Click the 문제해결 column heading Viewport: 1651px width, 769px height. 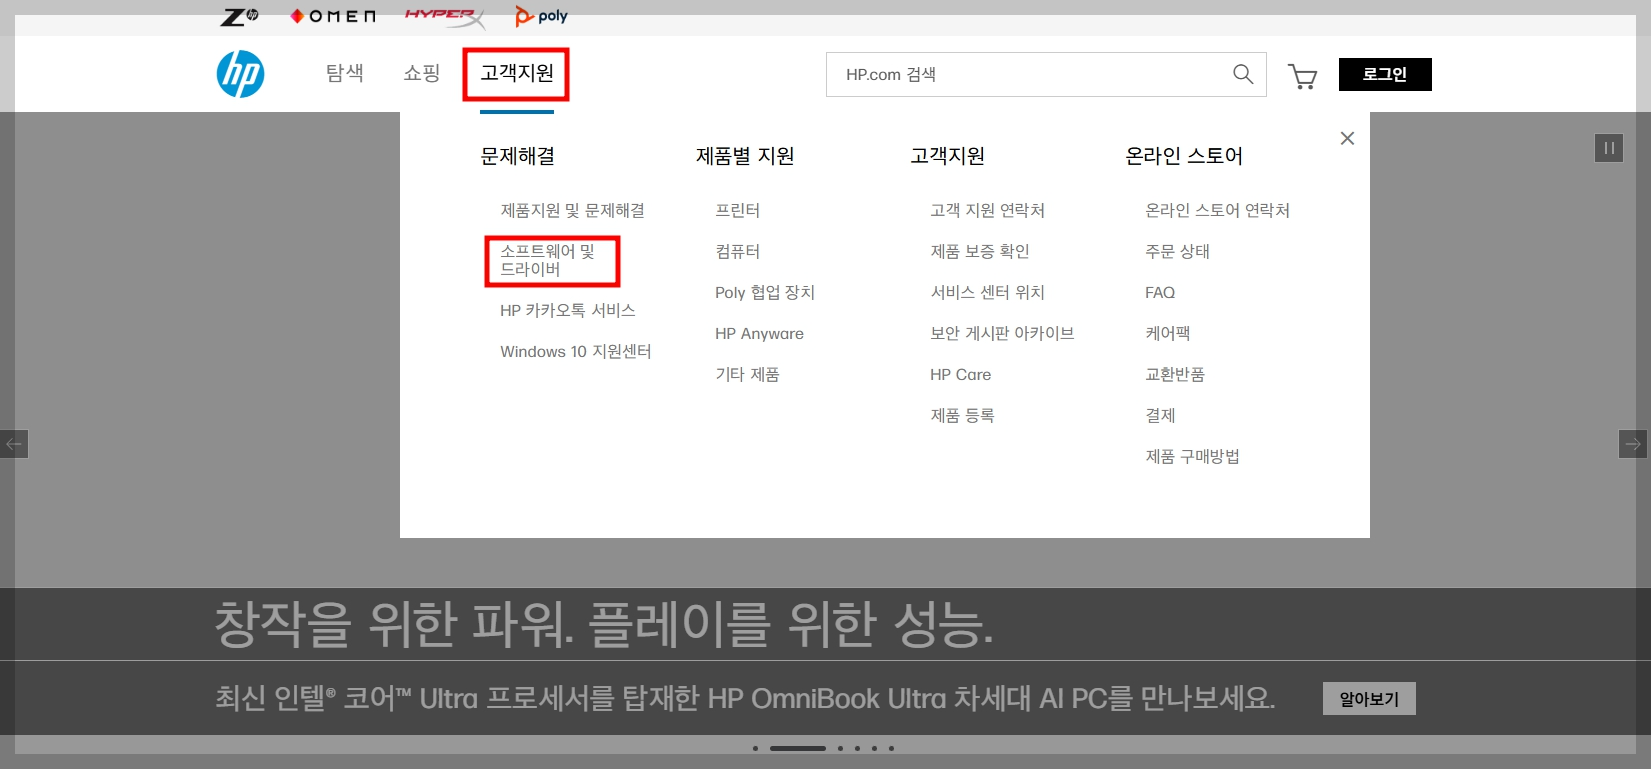click(518, 156)
